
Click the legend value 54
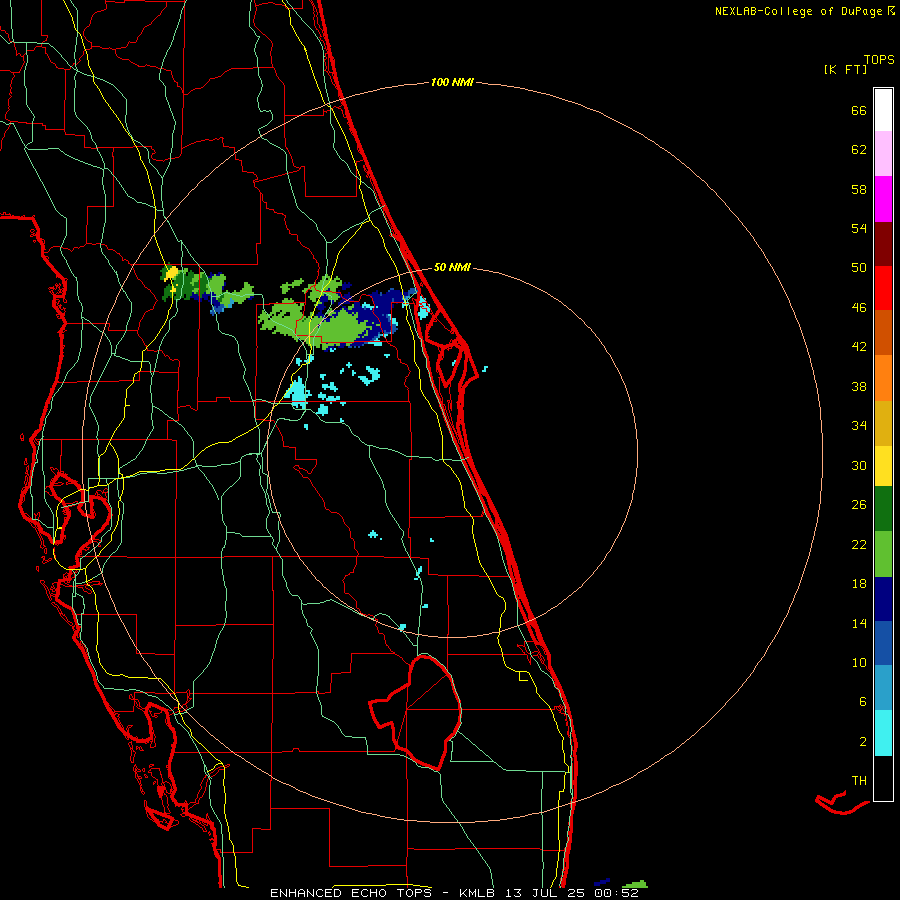tap(859, 228)
